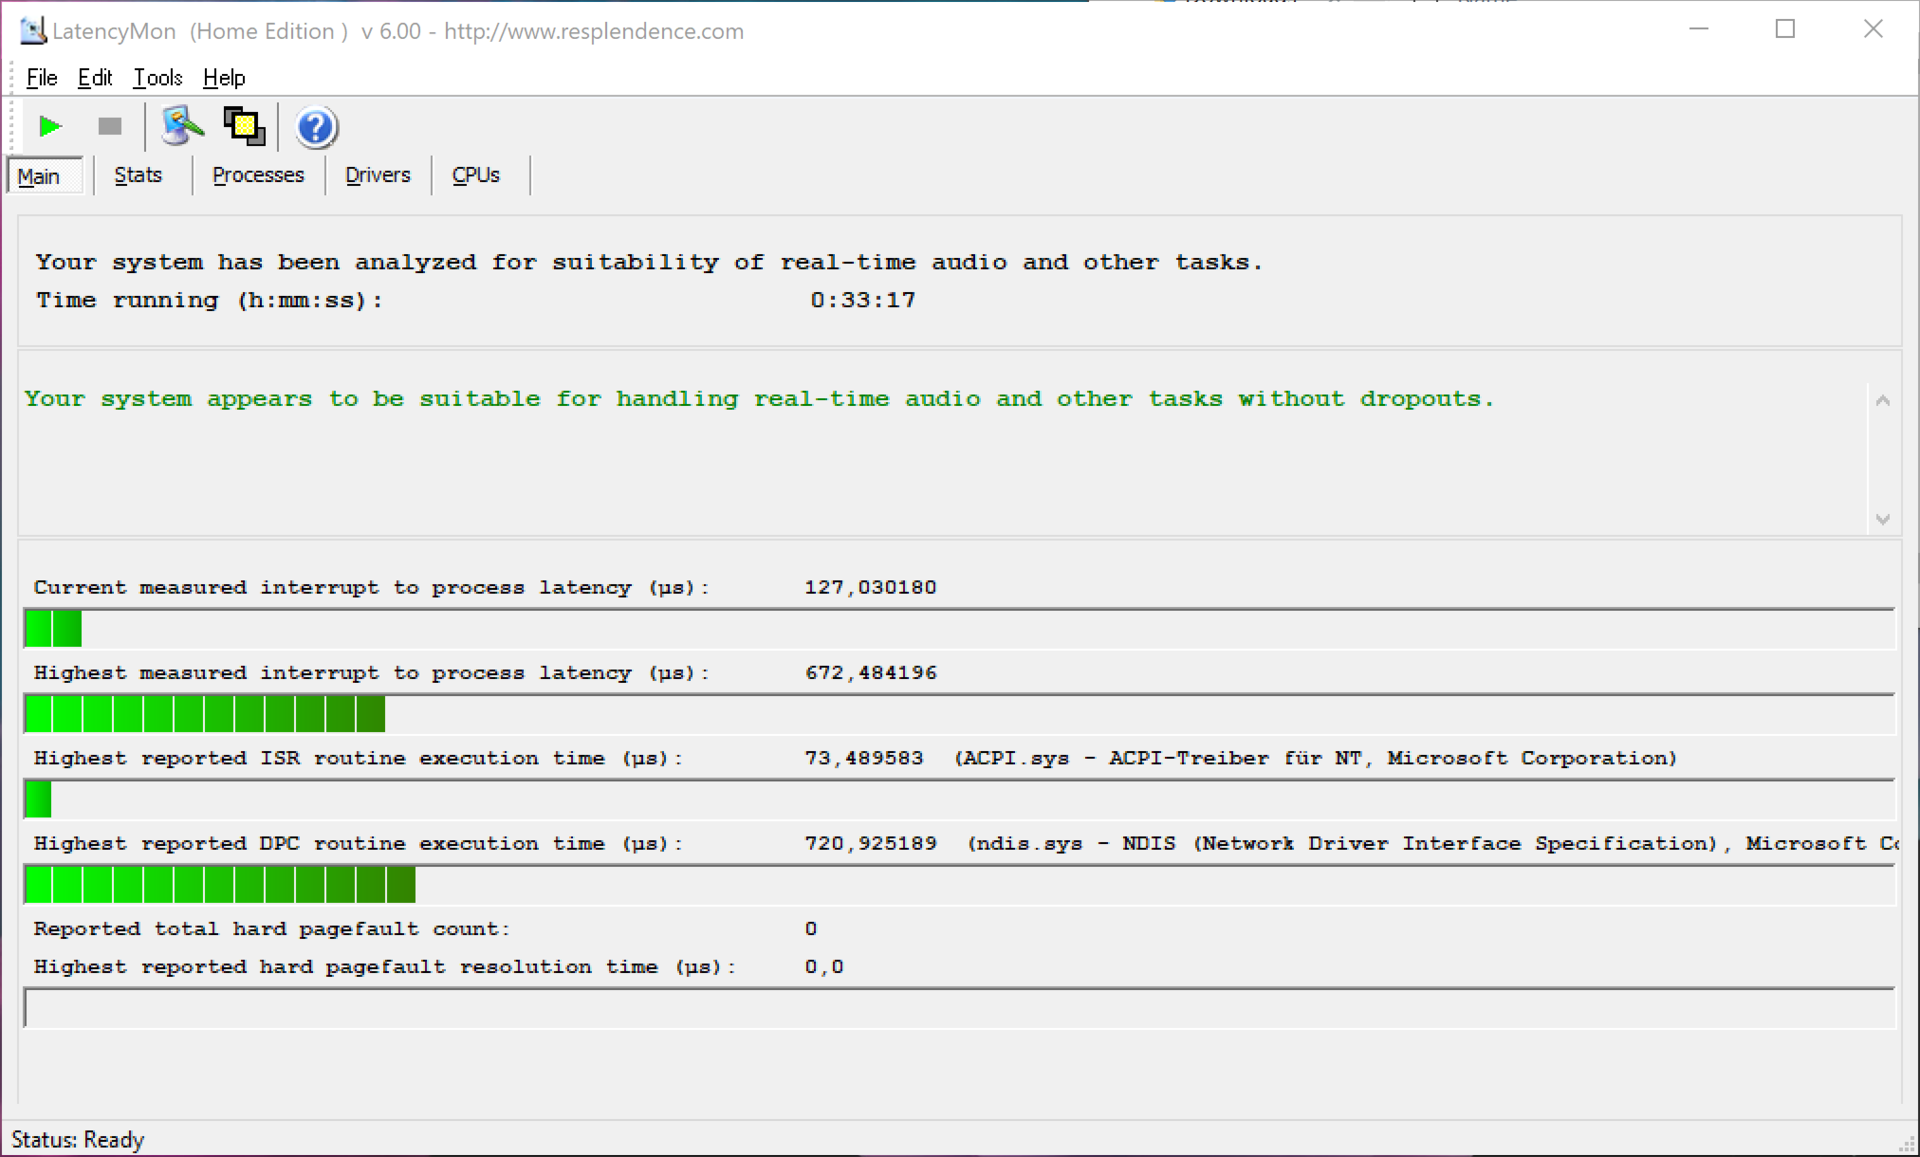Switch to the CPUs tab
The width and height of the screenshot is (1920, 1157).
476,176
